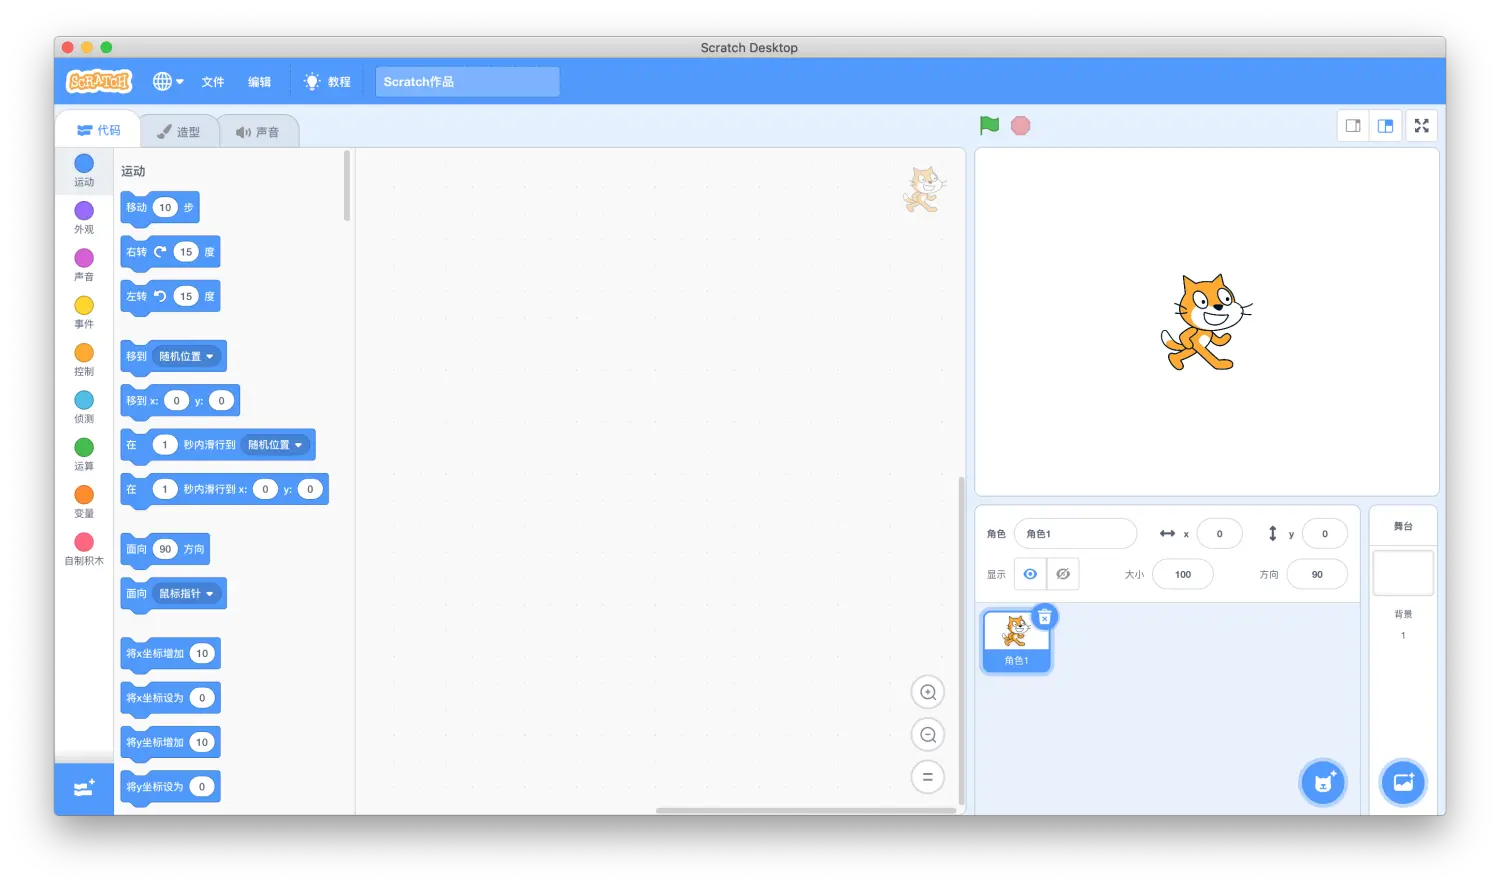Hide the sprite with crossed-eye icon
Screen dimensions: 1500x887
[x=1063, y=574]
